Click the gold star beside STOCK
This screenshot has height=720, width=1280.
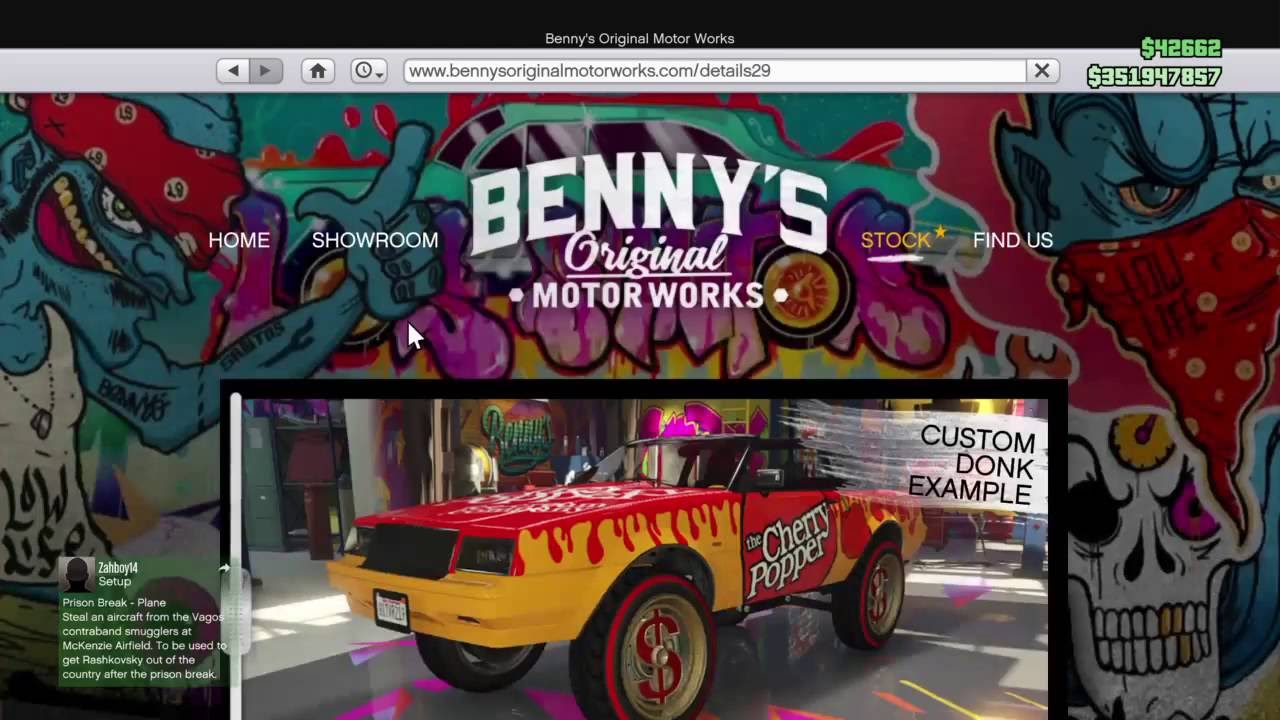point(940,232)
